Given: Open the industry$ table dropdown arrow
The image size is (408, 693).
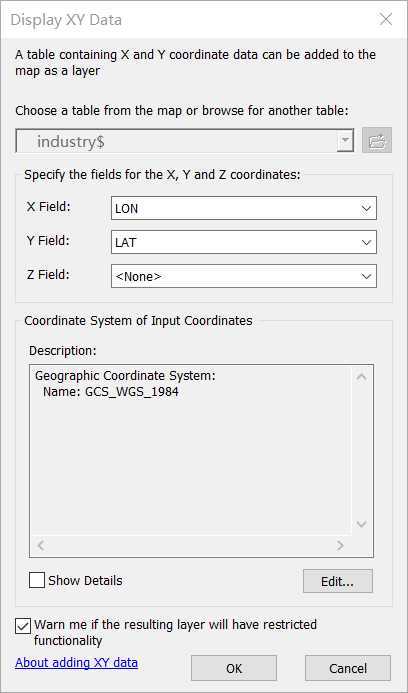Looking at the screenshot, I should [346, 141].
